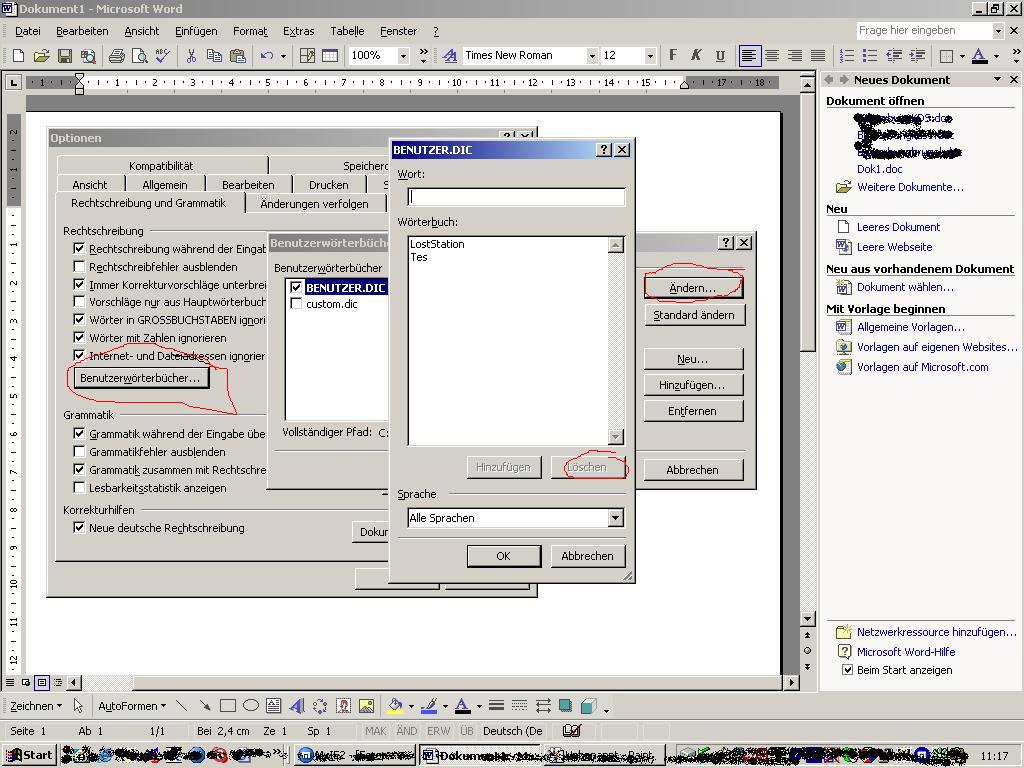1024x768 pixels.
Task: Open the Extras menu
Action: (298, 31)
